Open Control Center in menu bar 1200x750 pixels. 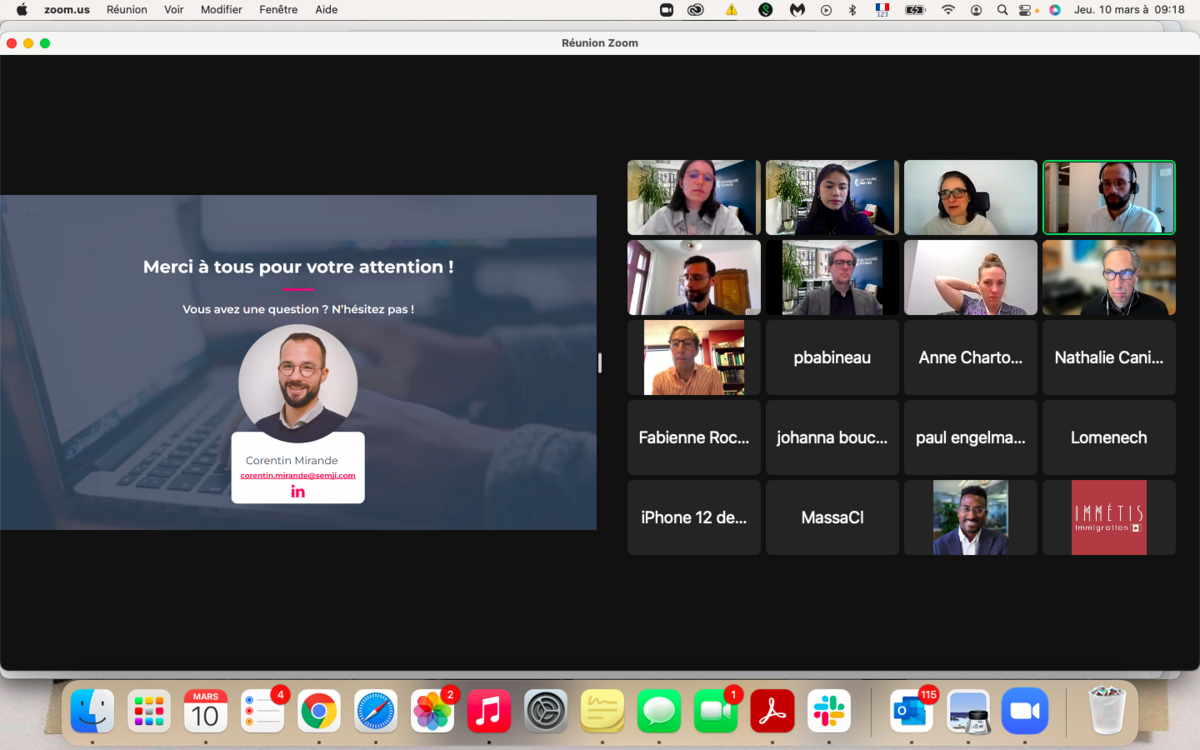tap(1028, 10)
